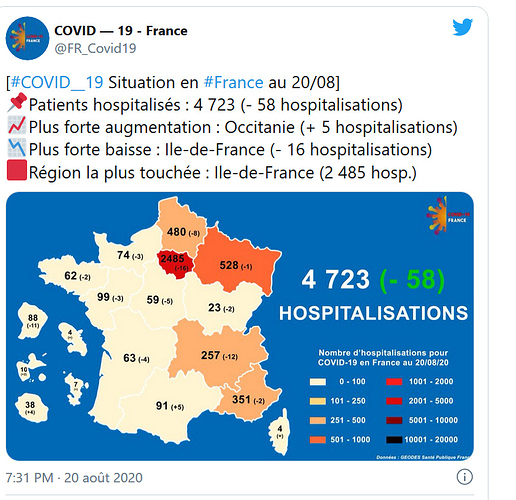Click the @FR_Covid19 handle

[95, 48]
